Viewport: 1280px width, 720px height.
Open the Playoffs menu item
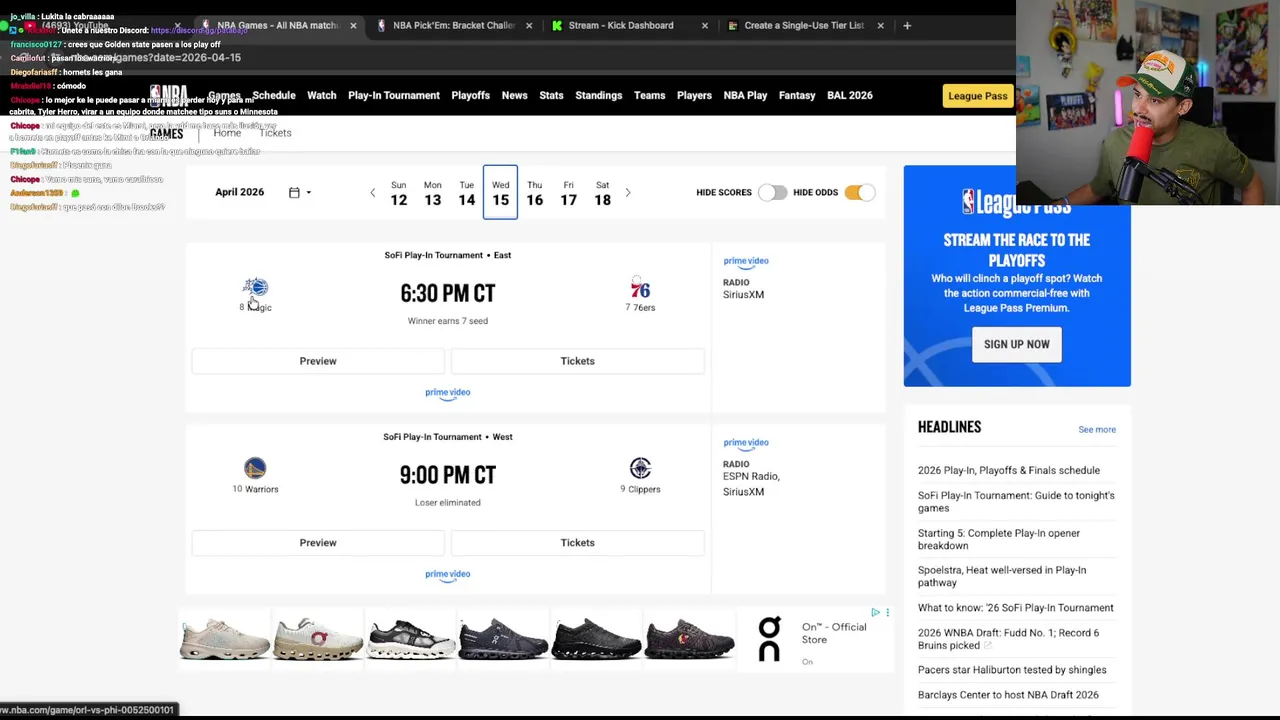click(x=470, y=95)
